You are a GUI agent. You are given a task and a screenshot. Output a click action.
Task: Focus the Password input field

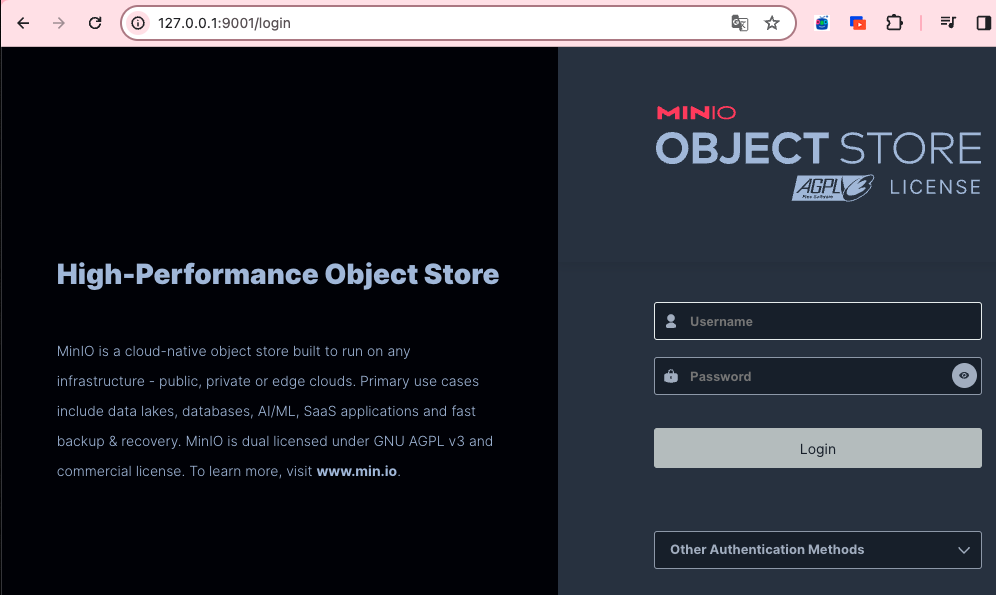(818, 376)
